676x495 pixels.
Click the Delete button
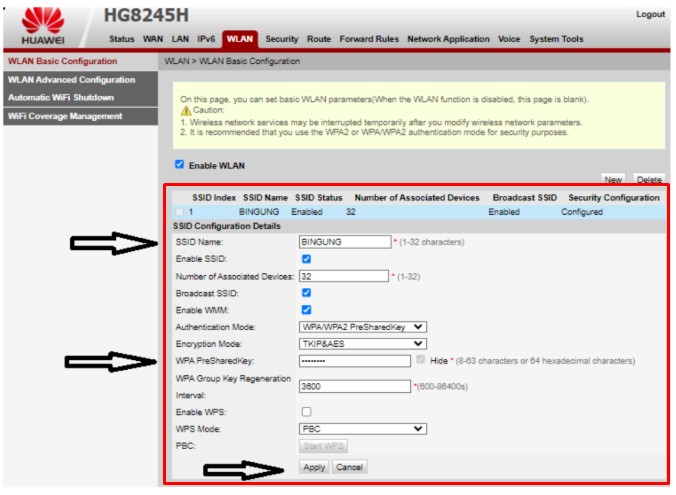point(649,179)
